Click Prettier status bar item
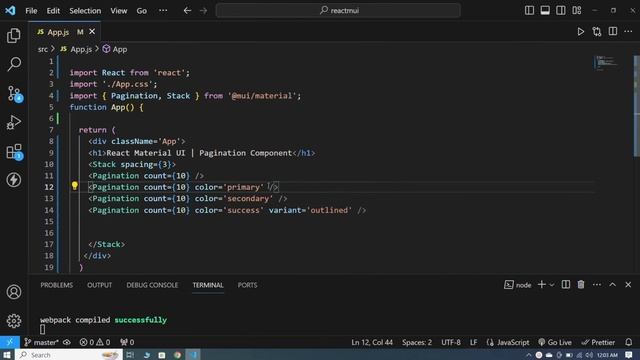 [x=598, y=342]
